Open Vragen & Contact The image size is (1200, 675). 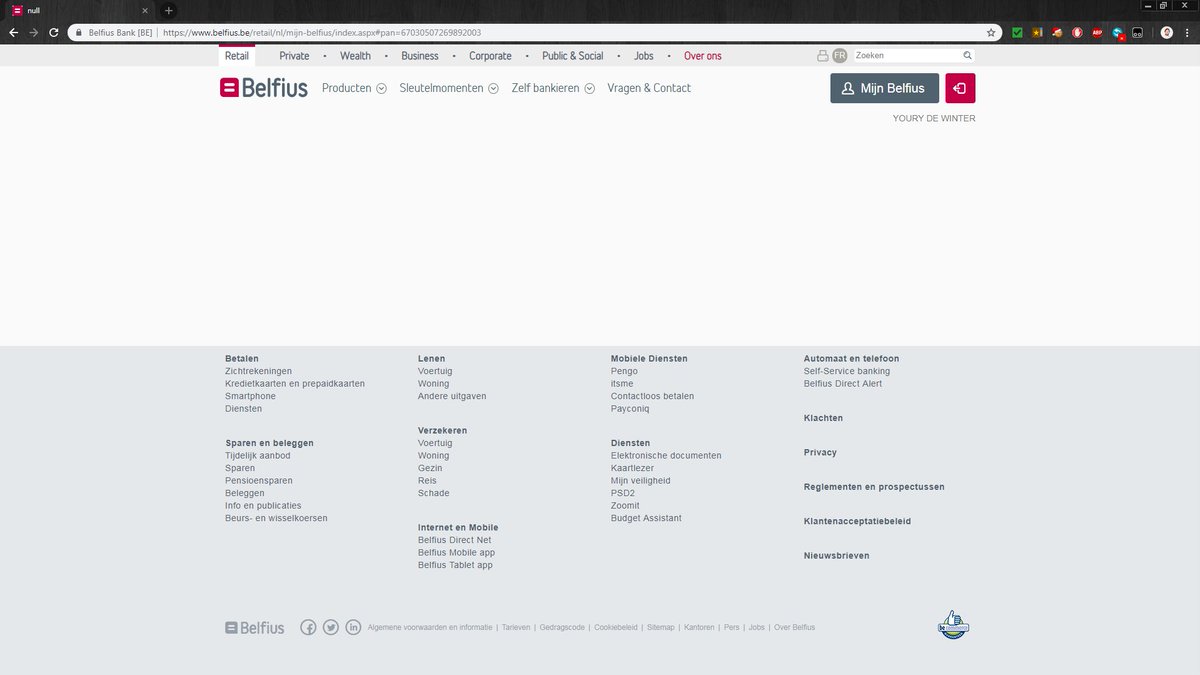click(649, 88)
